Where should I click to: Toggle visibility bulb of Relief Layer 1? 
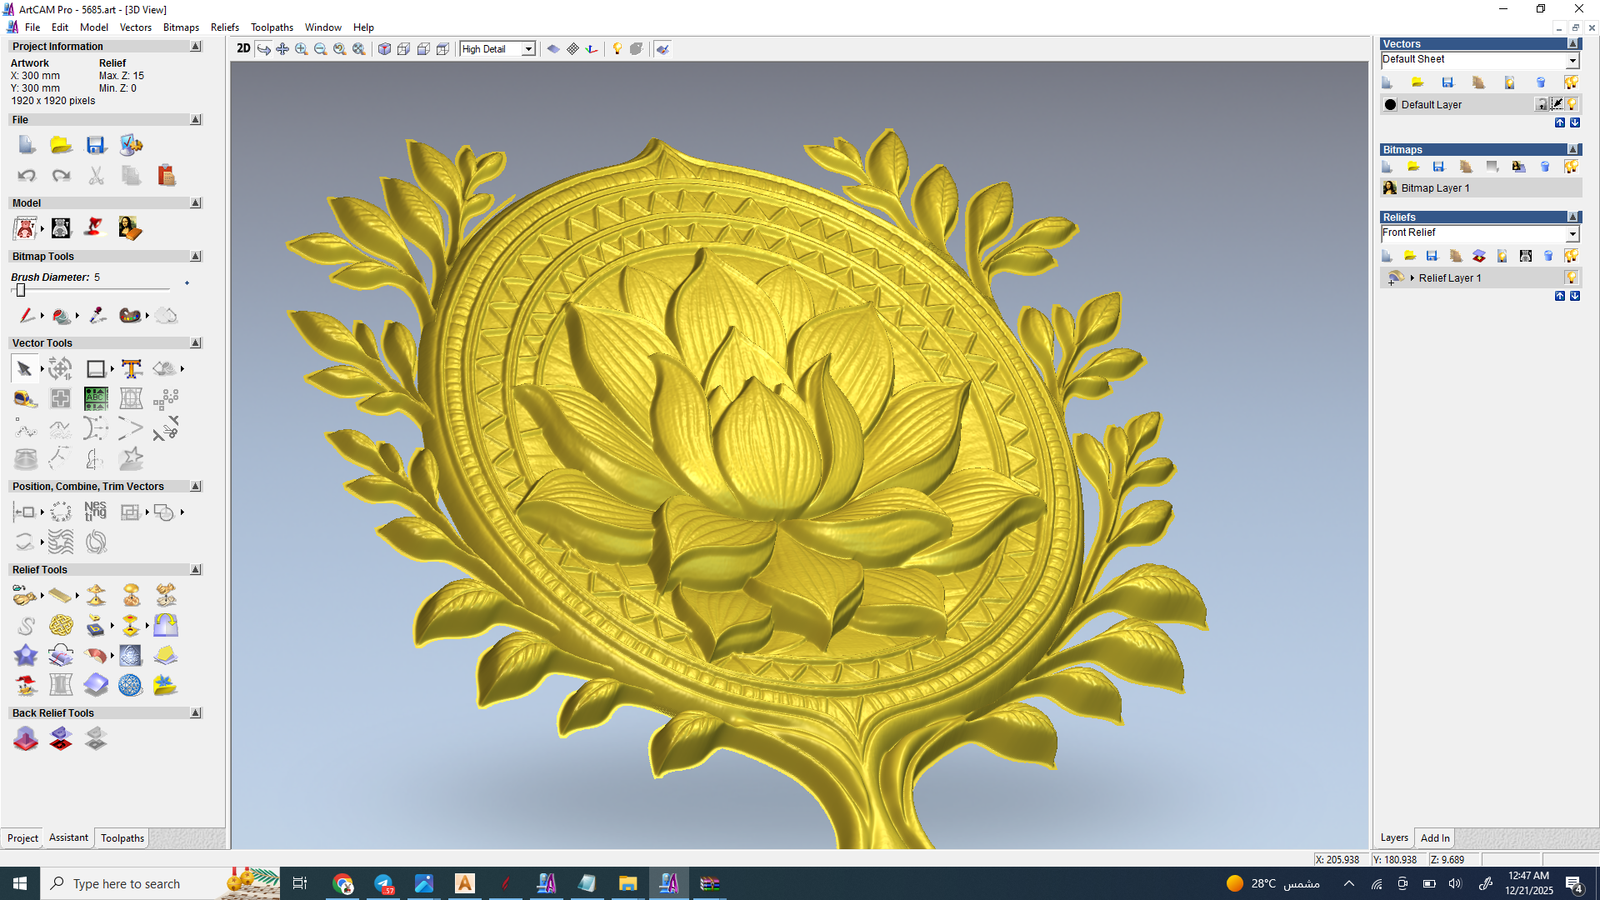click(1572, 278)
